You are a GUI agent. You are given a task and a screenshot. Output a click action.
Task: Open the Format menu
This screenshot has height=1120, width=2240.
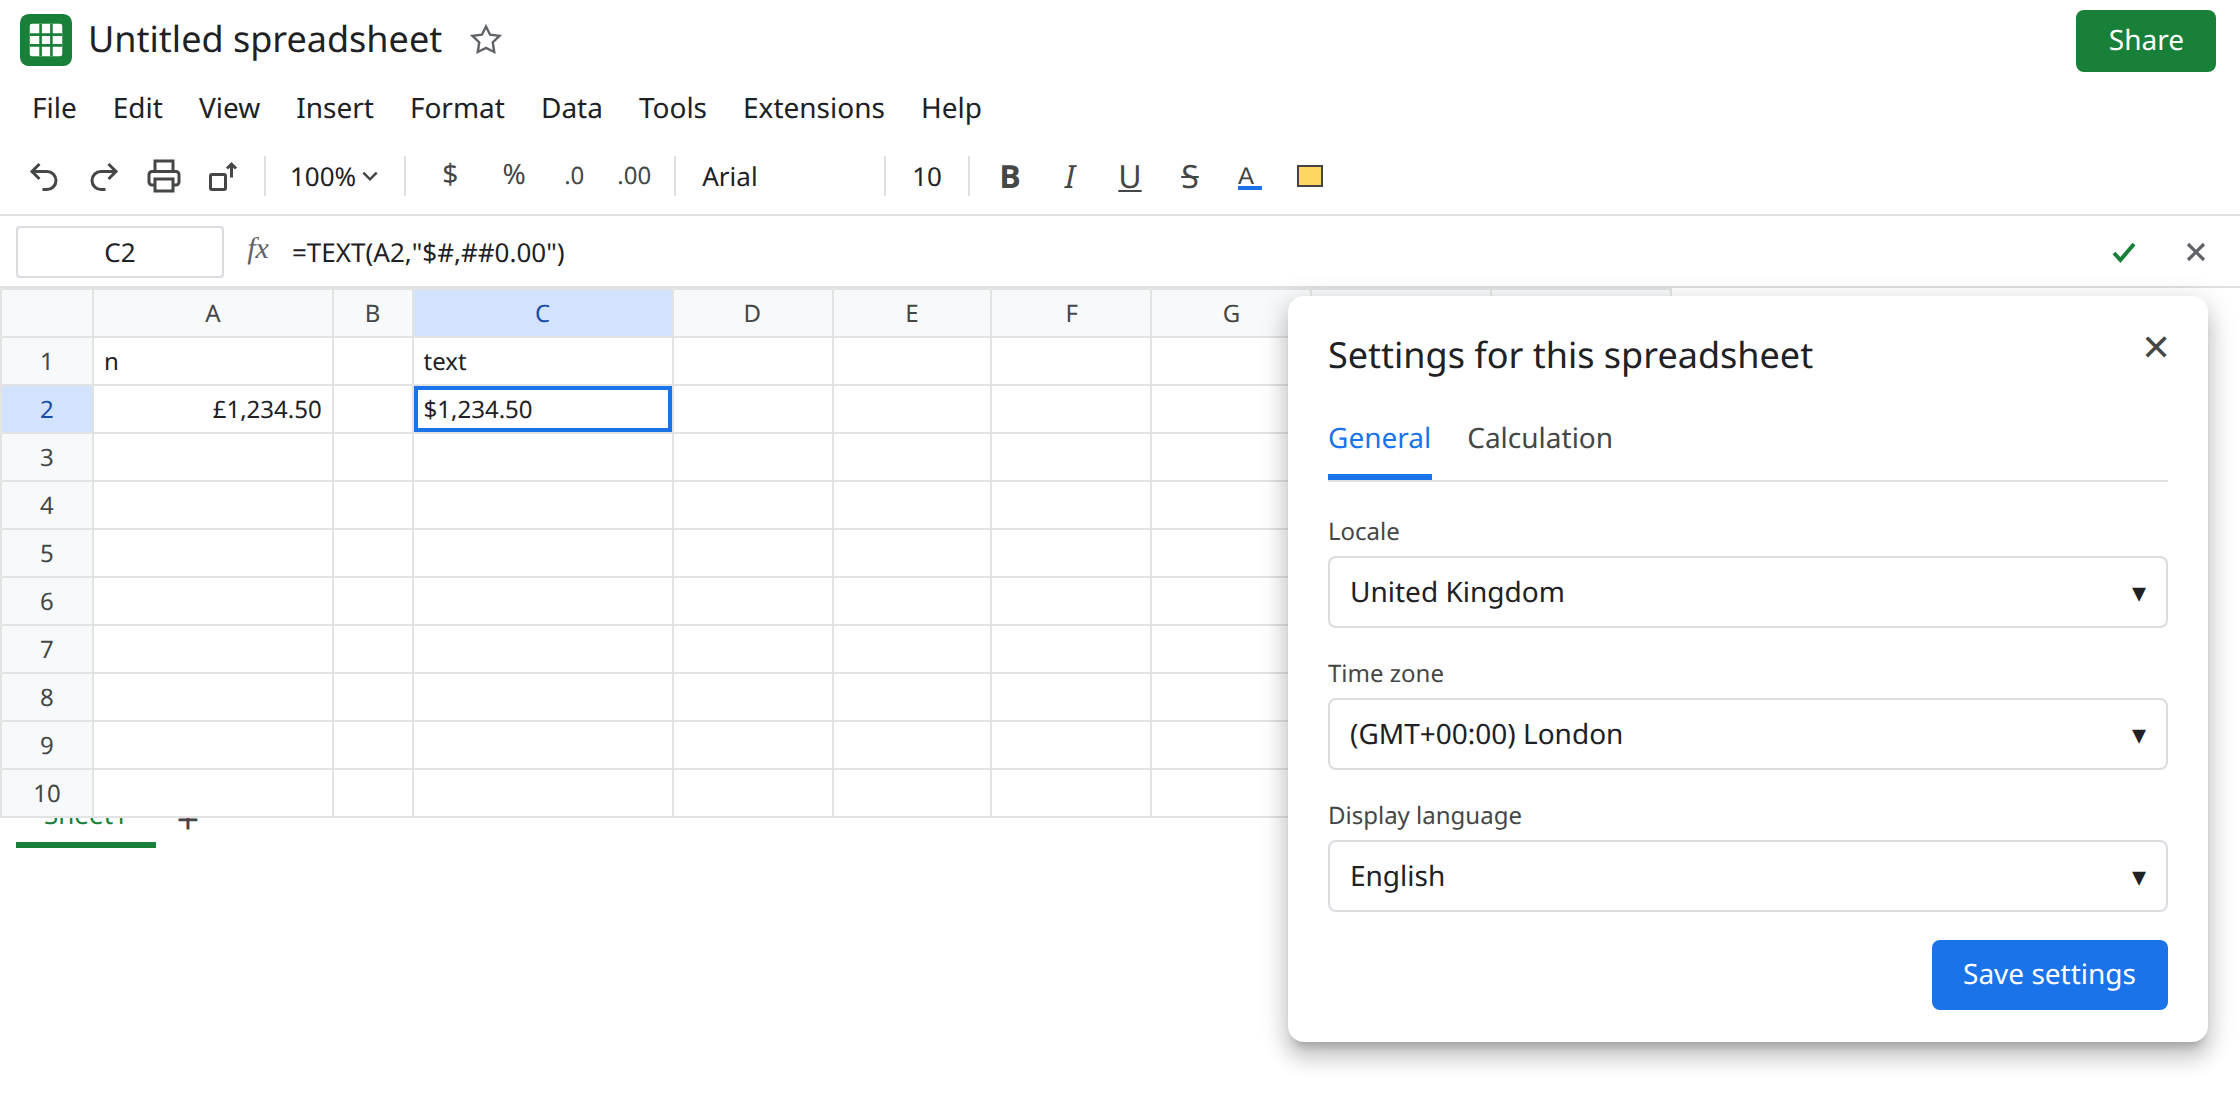[x=457, y=108]
